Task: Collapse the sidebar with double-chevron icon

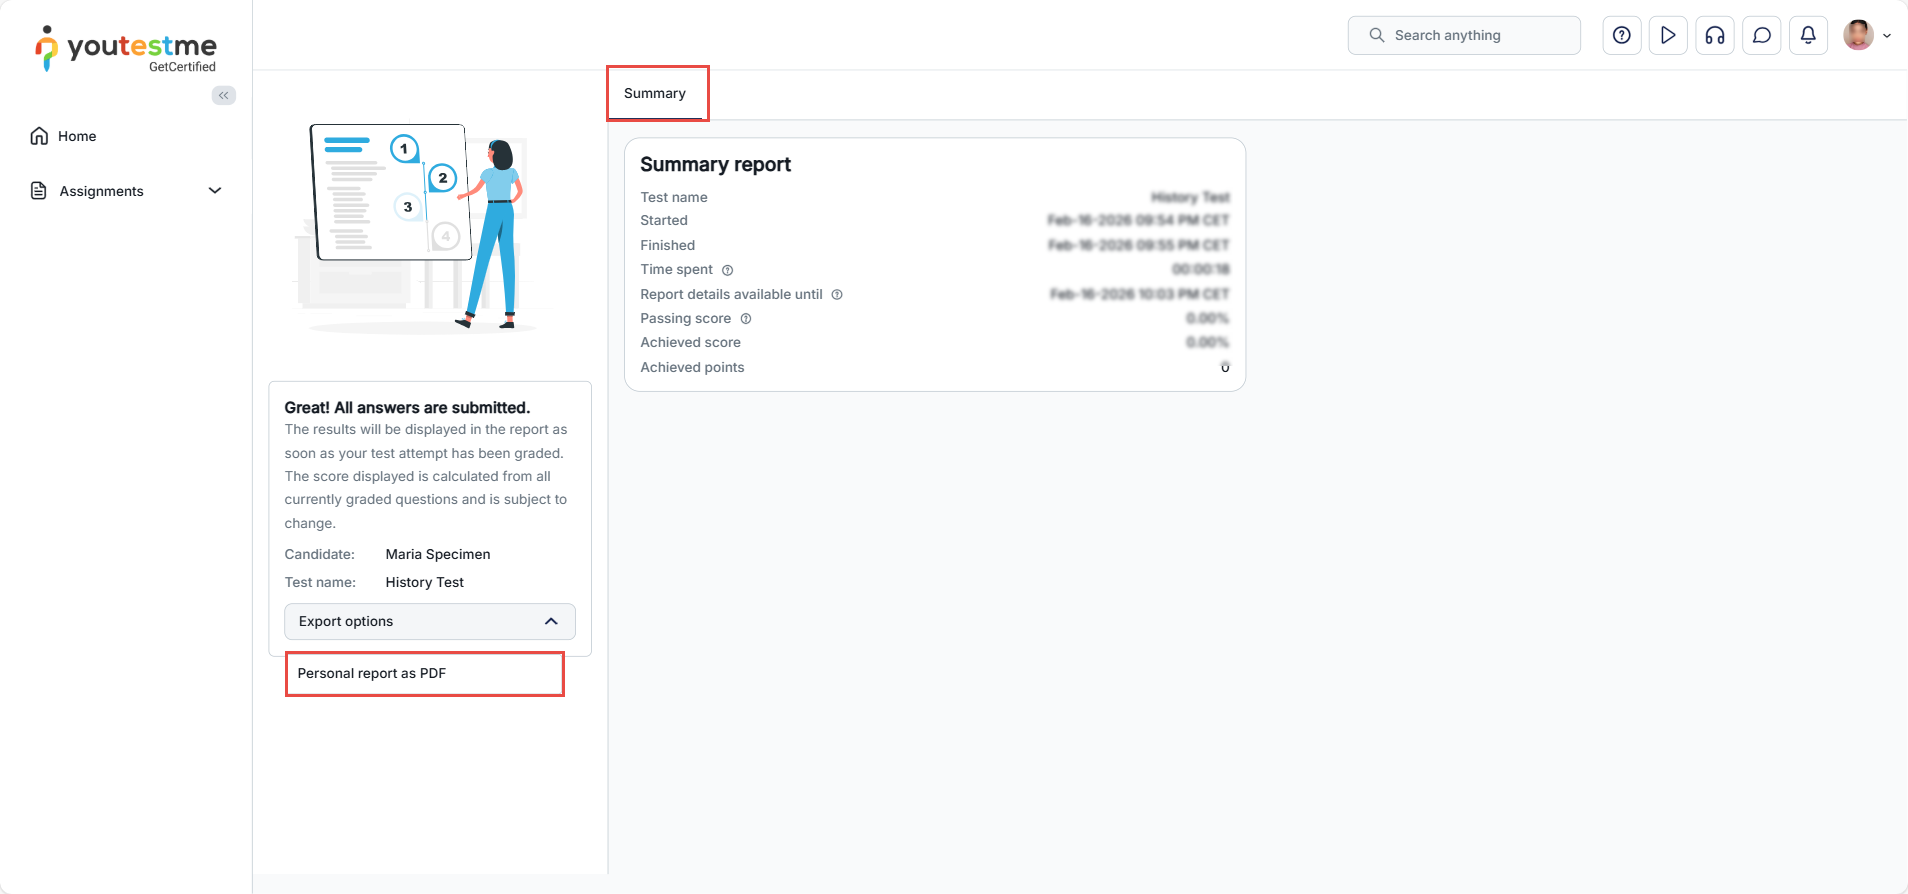Action: coord(224,95)
